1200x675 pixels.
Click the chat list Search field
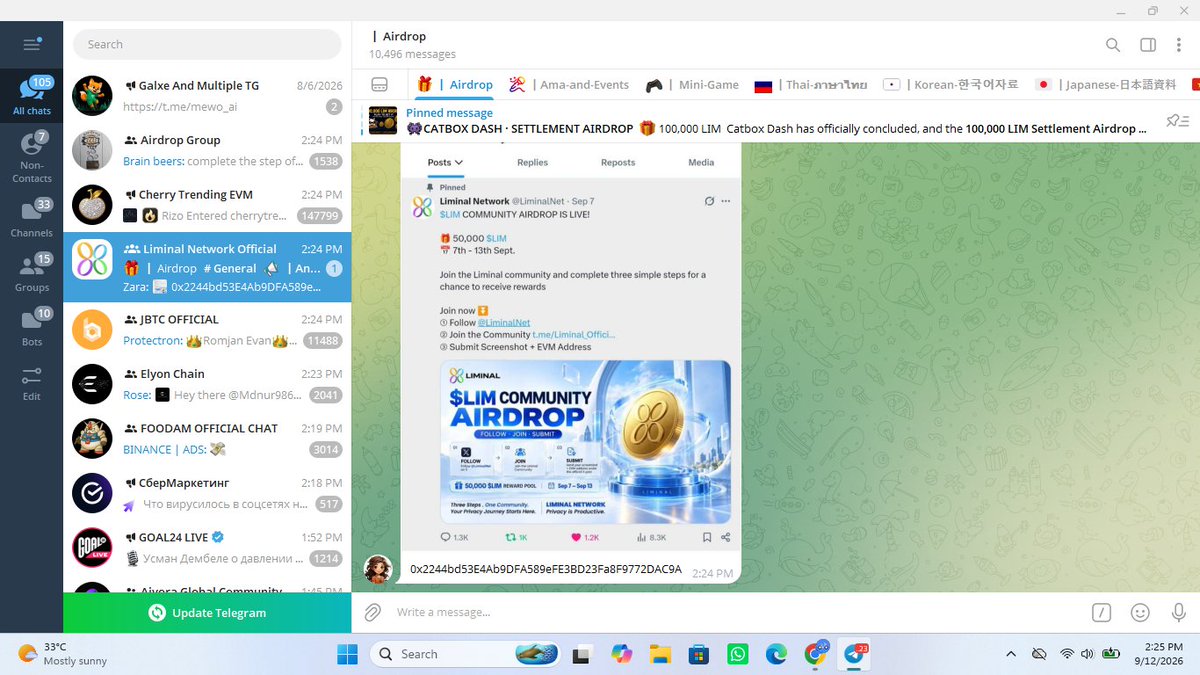coord(207,44)
